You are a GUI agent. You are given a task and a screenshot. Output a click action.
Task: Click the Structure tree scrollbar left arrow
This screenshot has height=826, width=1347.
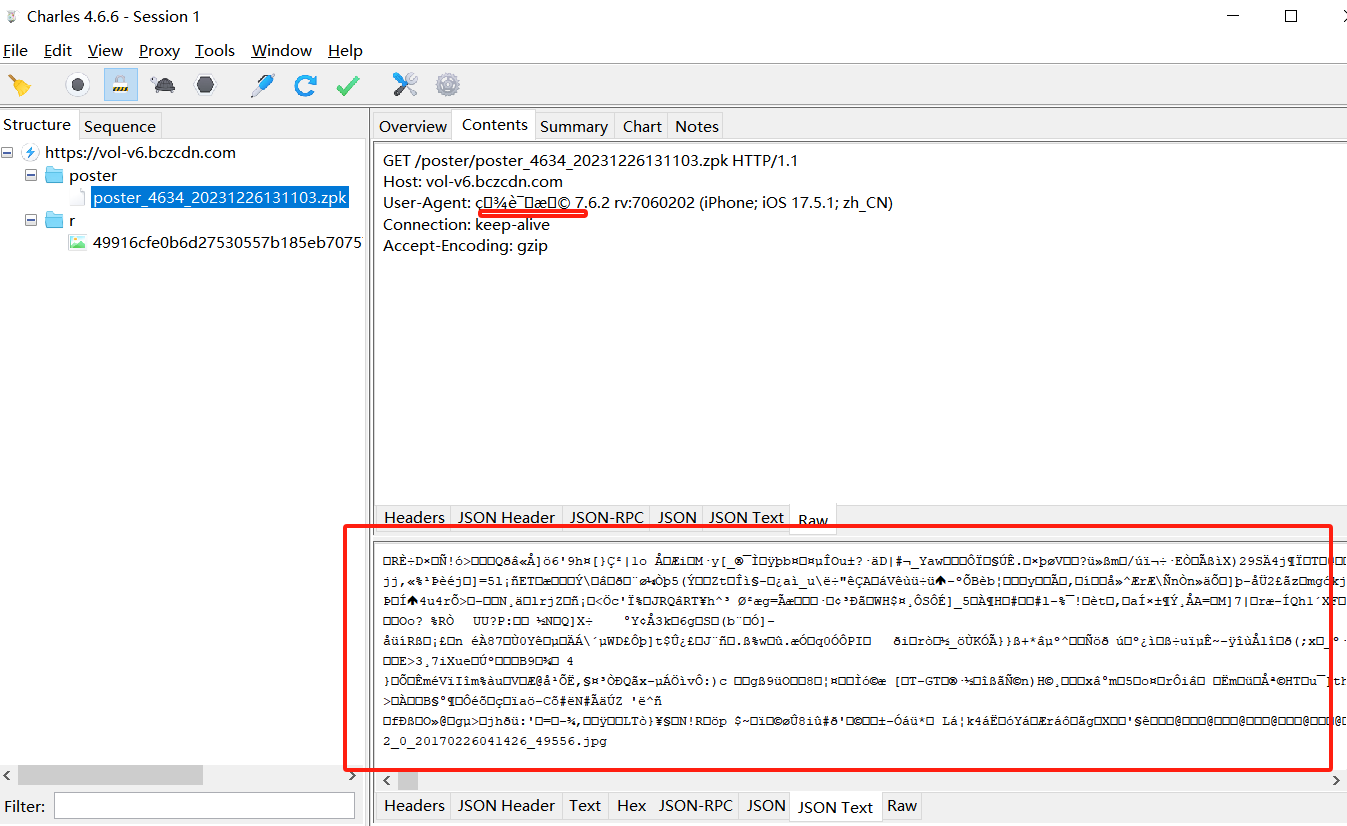coord(8,775)
